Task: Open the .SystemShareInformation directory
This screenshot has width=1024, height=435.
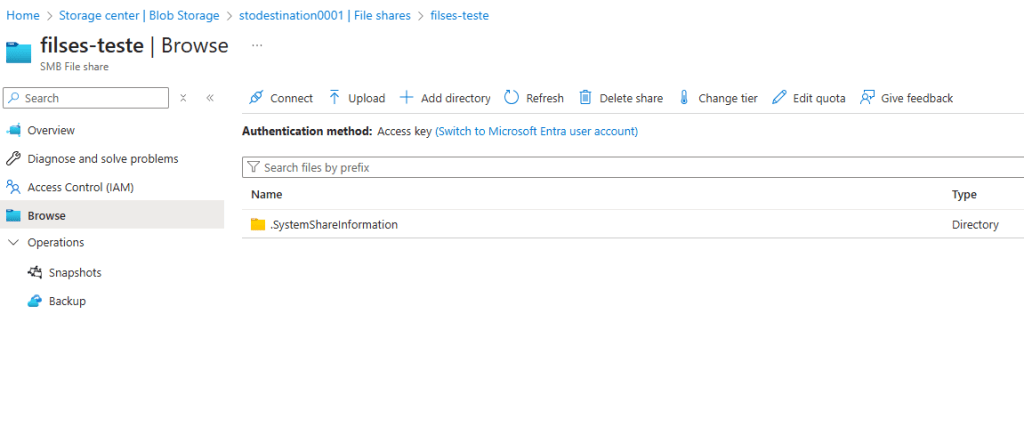Action: [x=334, y=225]
